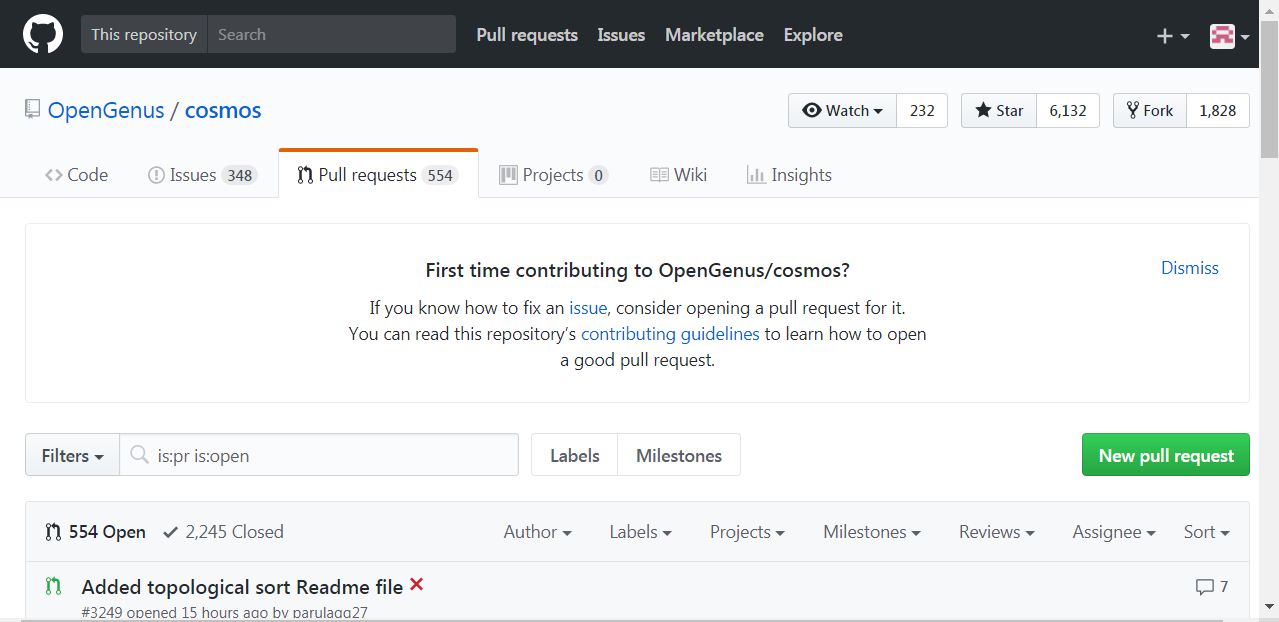Click the is:pr is:open filter field
Viewport: 1279px width, 622px height.
(319, 455)
